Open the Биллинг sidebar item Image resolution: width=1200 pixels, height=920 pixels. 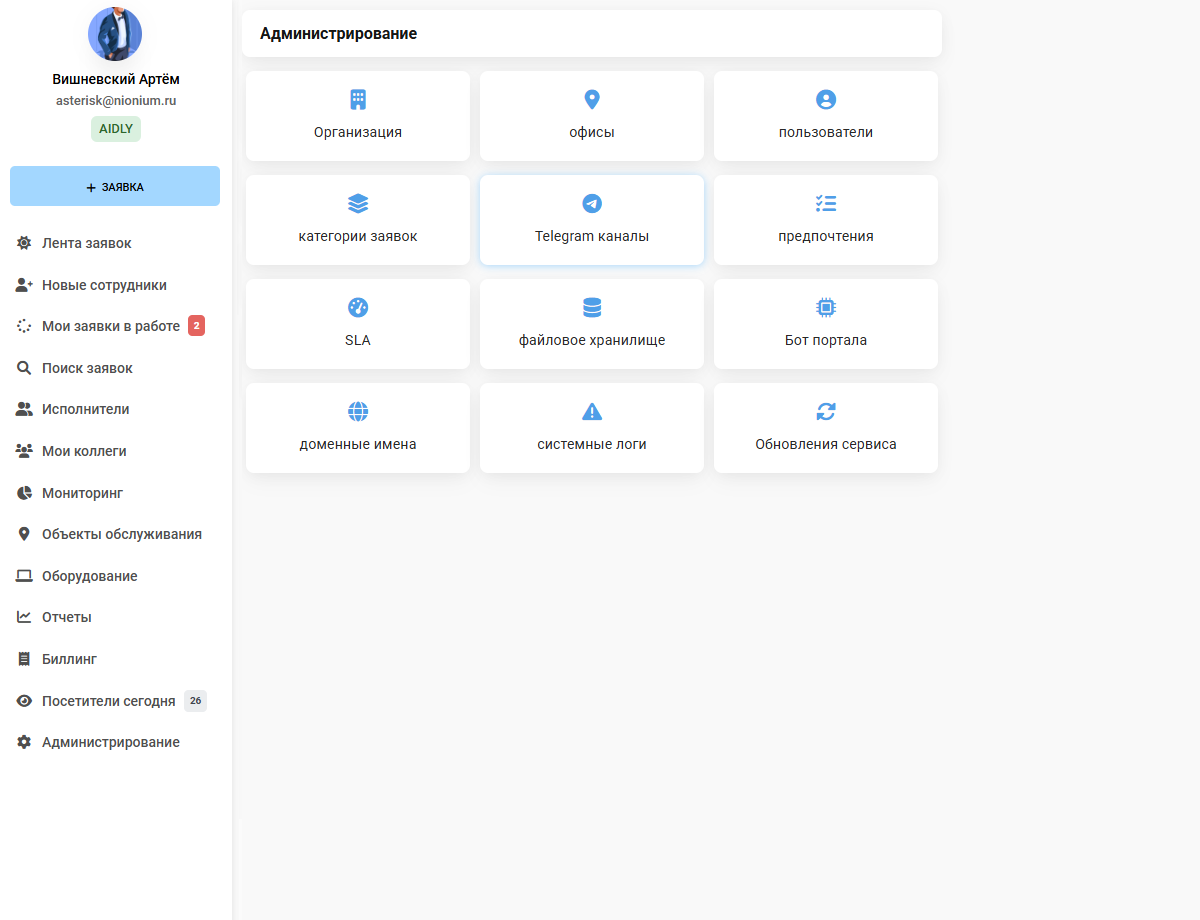tap(69, 659)
